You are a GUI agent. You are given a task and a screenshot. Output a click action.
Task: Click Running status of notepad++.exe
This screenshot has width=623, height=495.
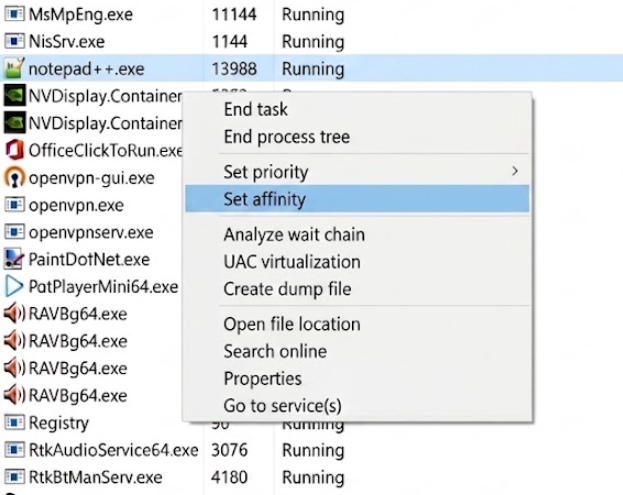(313, 69)
